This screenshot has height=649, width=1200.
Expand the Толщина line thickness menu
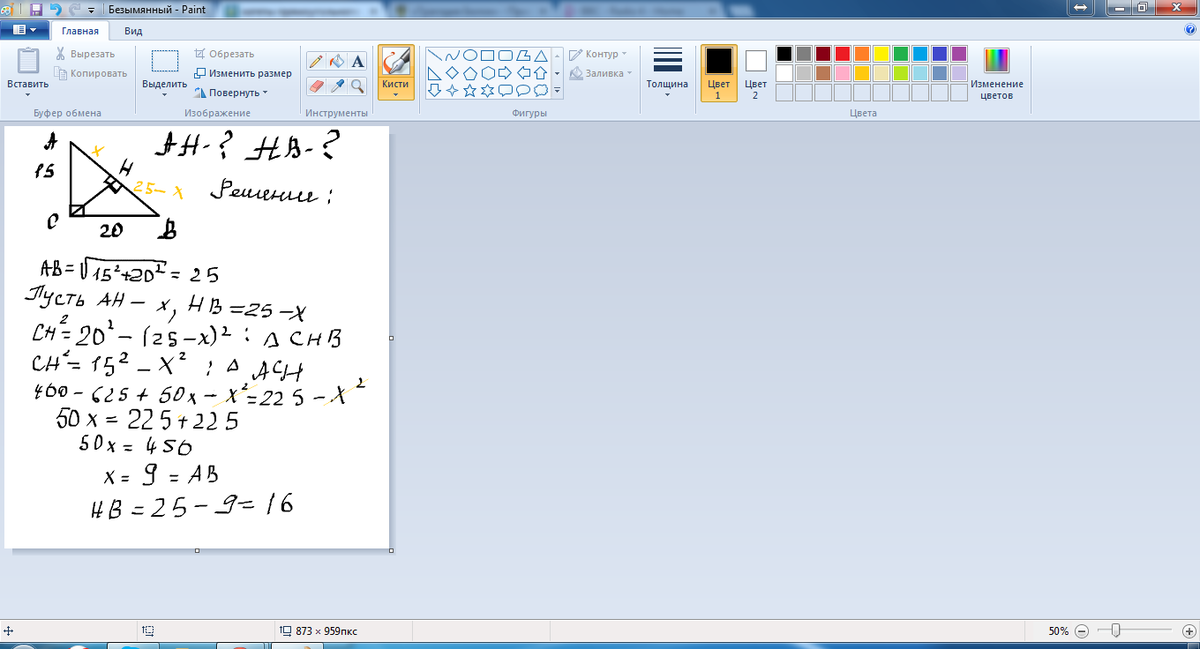coord(667,72)
